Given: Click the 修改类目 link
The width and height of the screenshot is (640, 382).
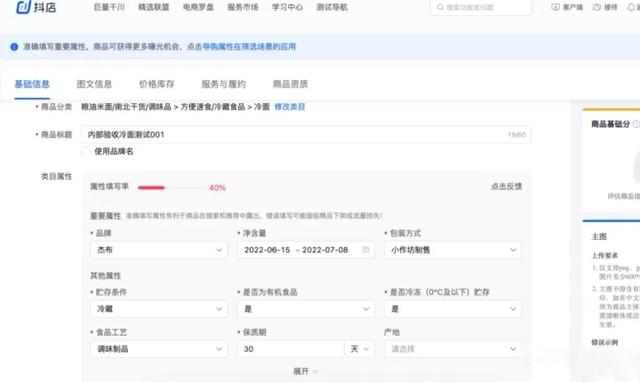Looking at the screenshot, I should coord(290,107).
